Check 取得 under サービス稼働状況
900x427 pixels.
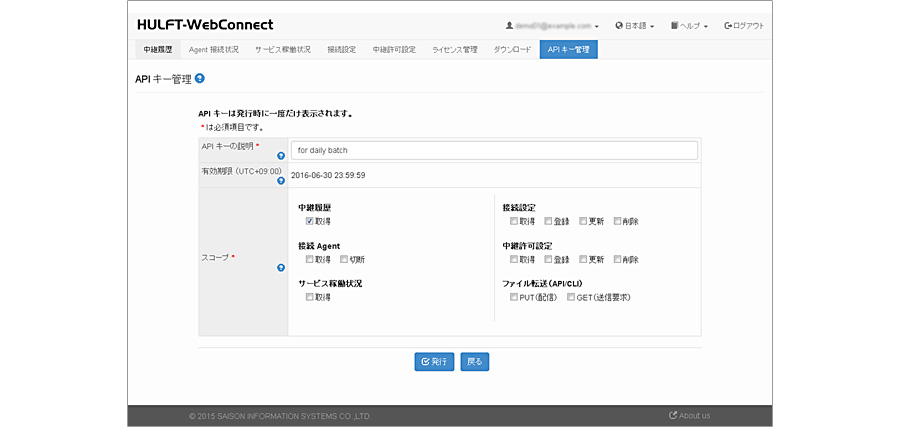pyautogui.click(x=309, y=297)
